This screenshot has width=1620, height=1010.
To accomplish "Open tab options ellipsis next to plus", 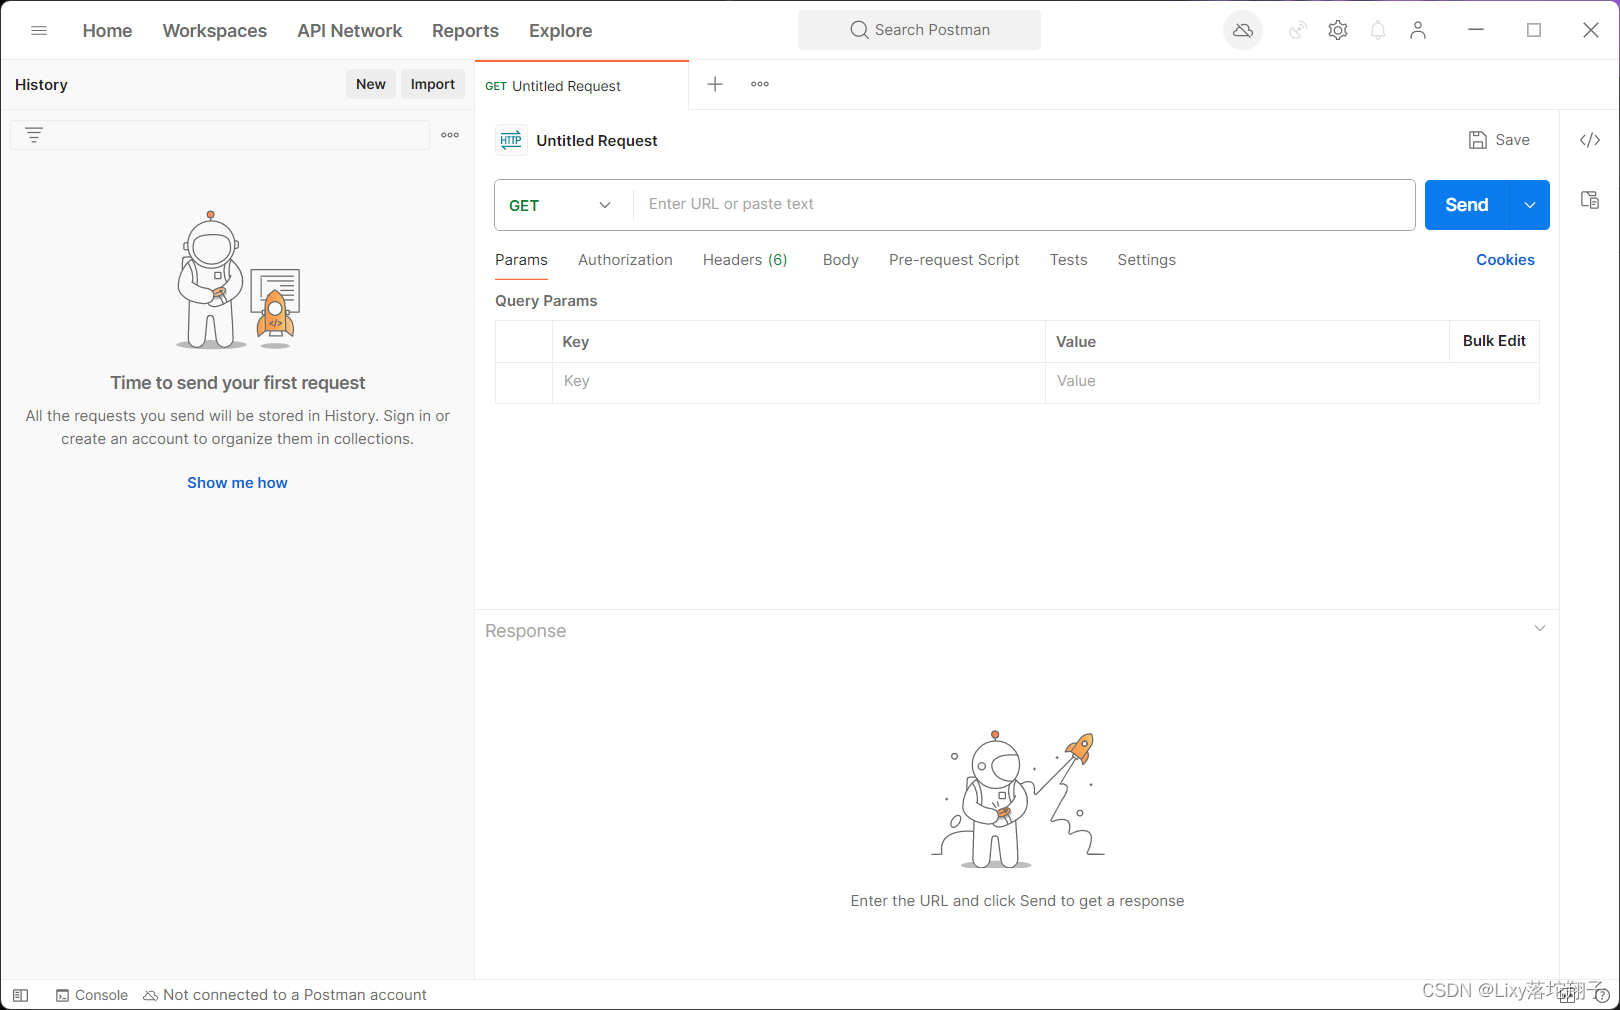I will point(760,84).
